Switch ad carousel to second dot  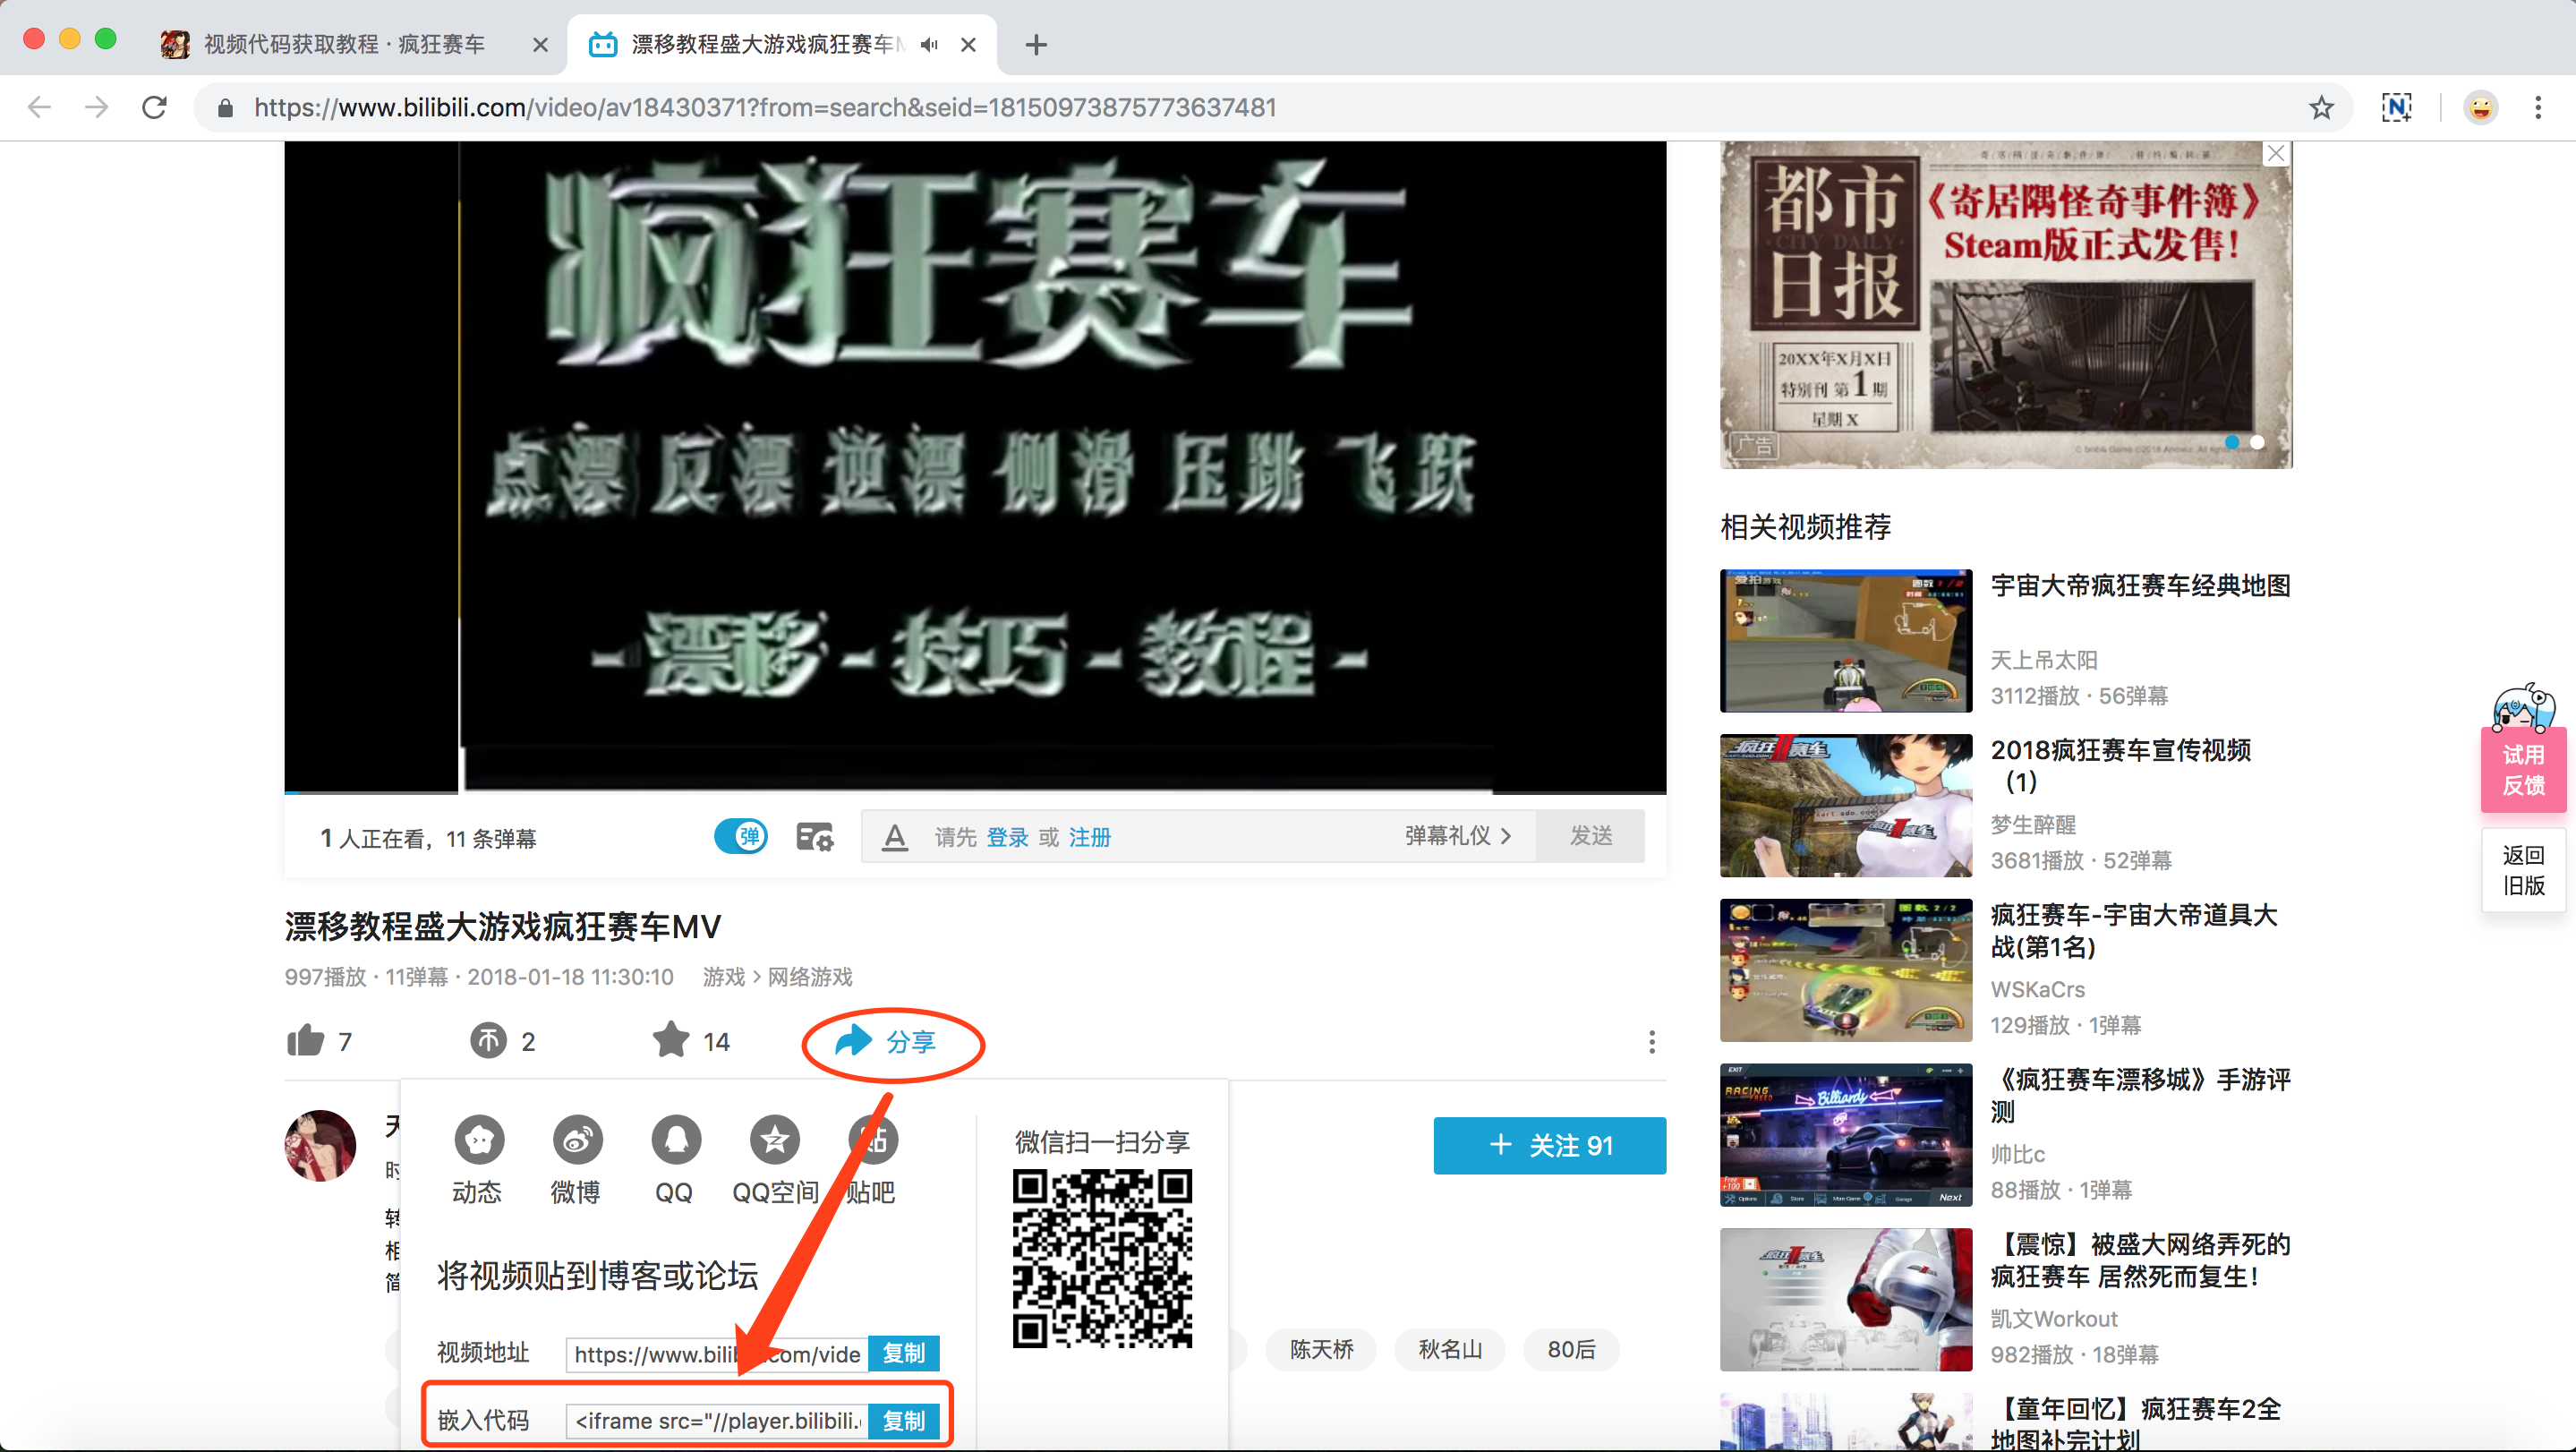tap(2257, 442)
